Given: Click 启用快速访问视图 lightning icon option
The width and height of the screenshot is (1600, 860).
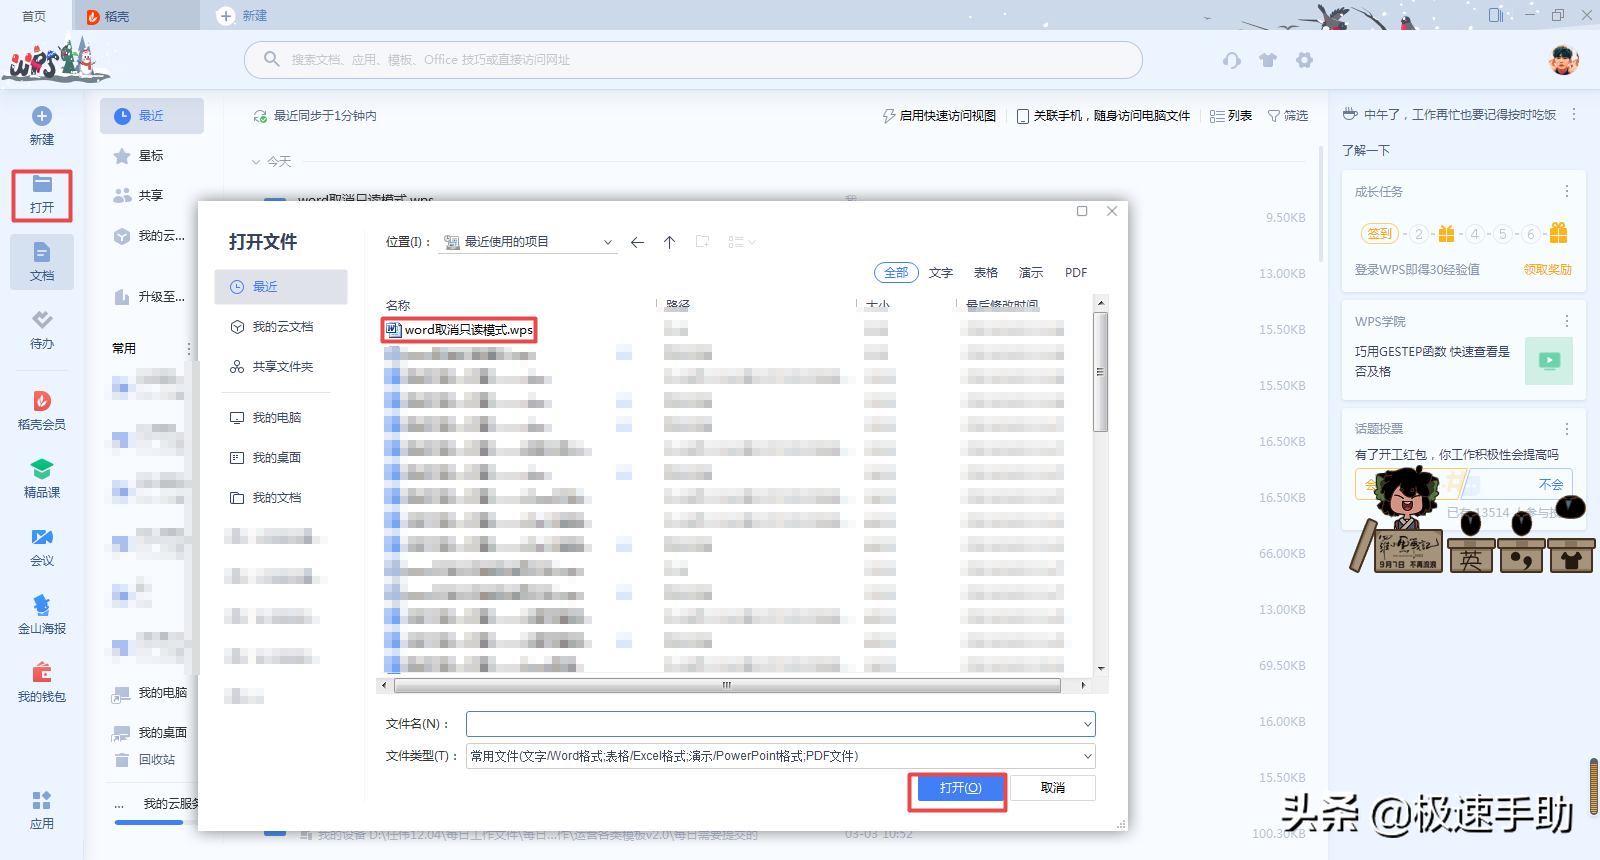Looking at the screenshot, I should (x=939, y=116).
